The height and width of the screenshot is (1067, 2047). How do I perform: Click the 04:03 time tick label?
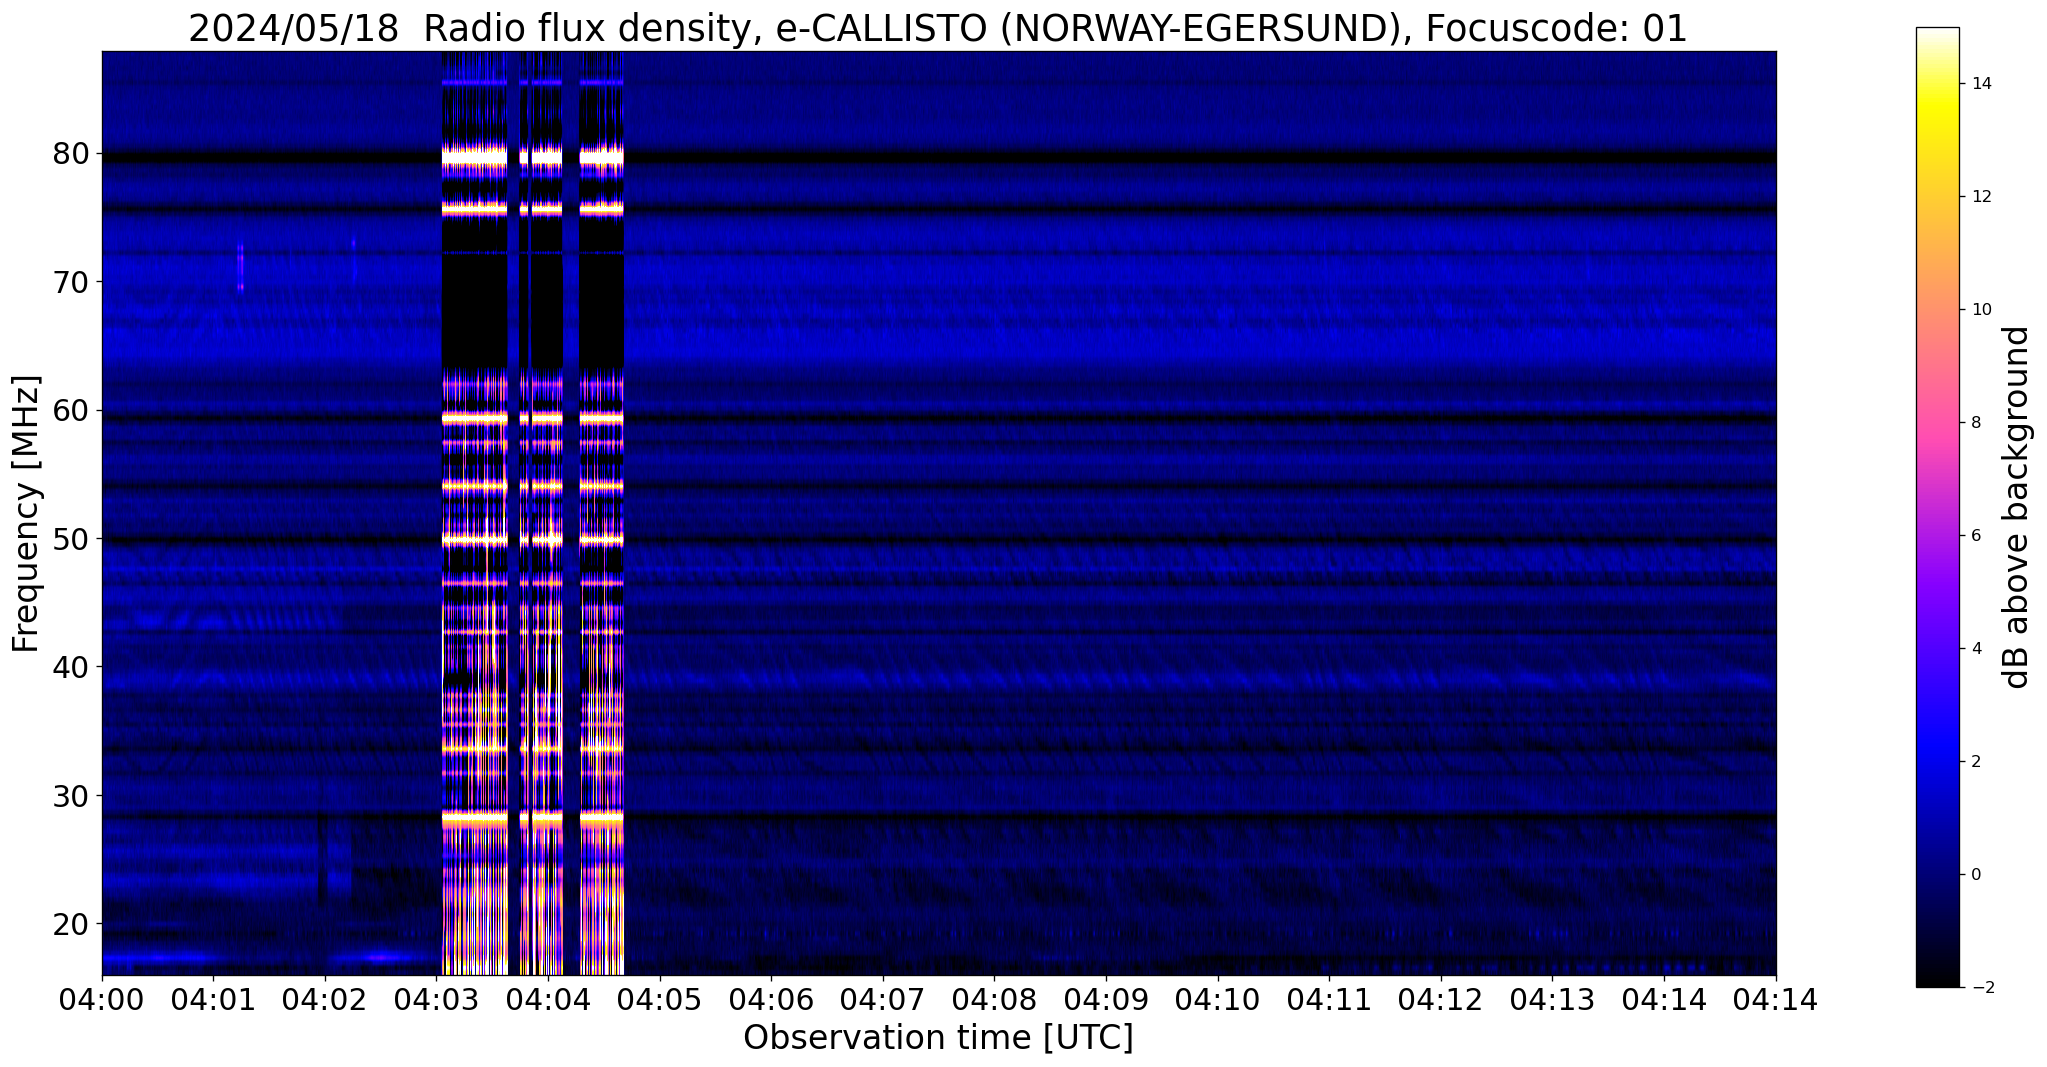[436, 998]
